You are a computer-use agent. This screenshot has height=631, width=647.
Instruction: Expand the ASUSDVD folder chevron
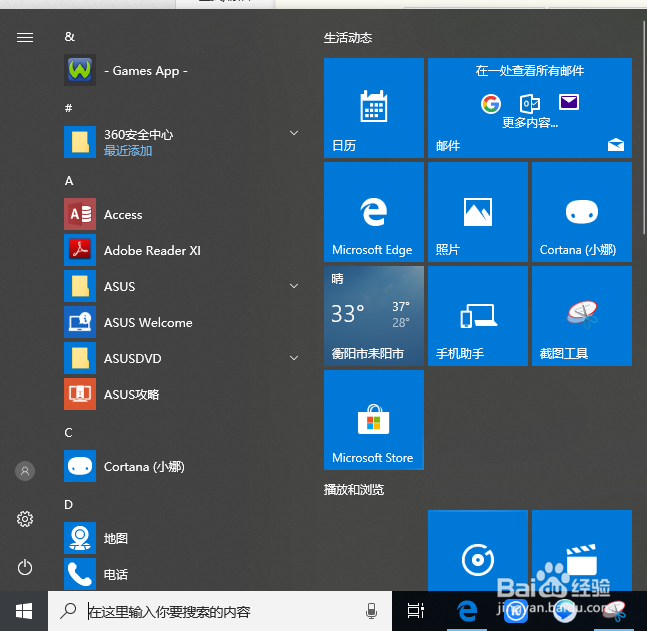(x=294, y=358)
